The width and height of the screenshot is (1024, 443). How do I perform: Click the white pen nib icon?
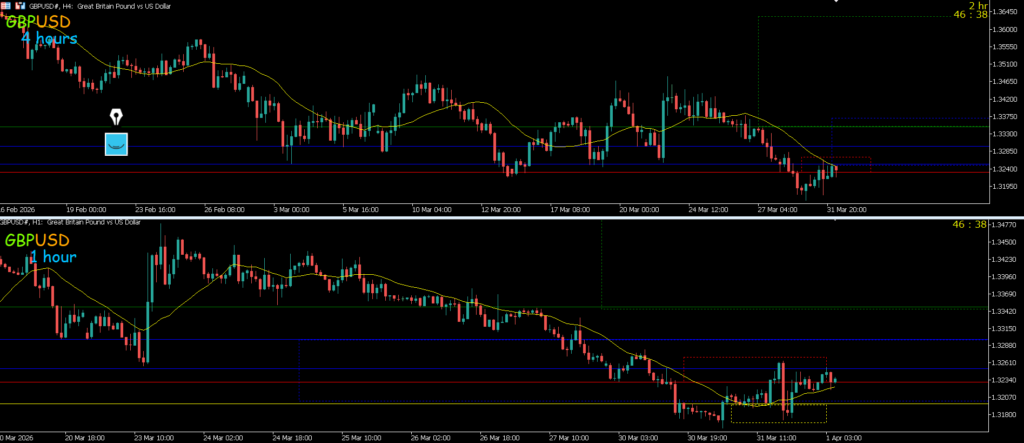117,115
